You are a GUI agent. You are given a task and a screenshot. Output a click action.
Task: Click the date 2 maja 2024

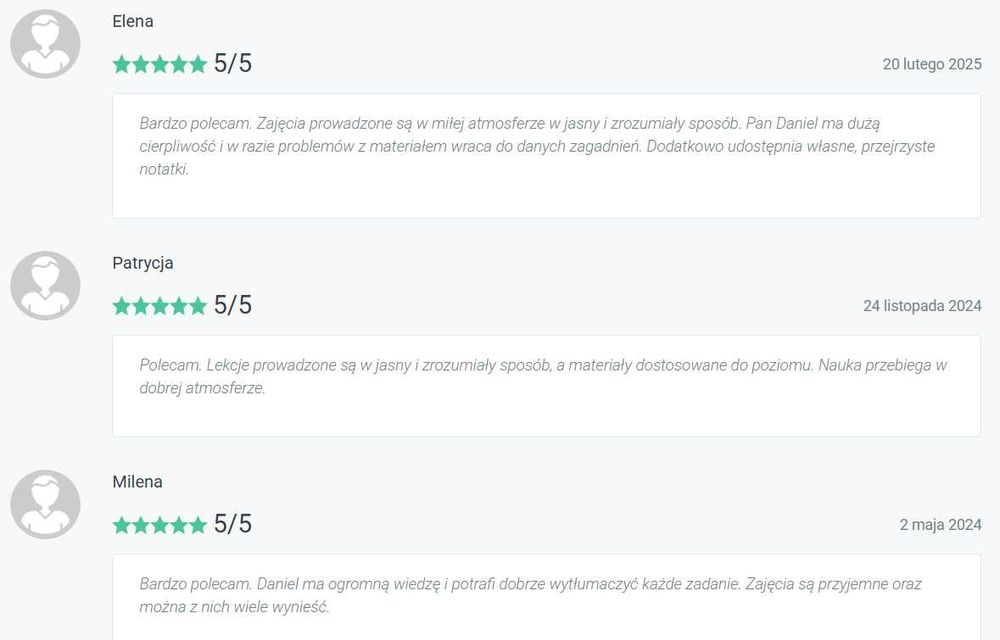940,525
